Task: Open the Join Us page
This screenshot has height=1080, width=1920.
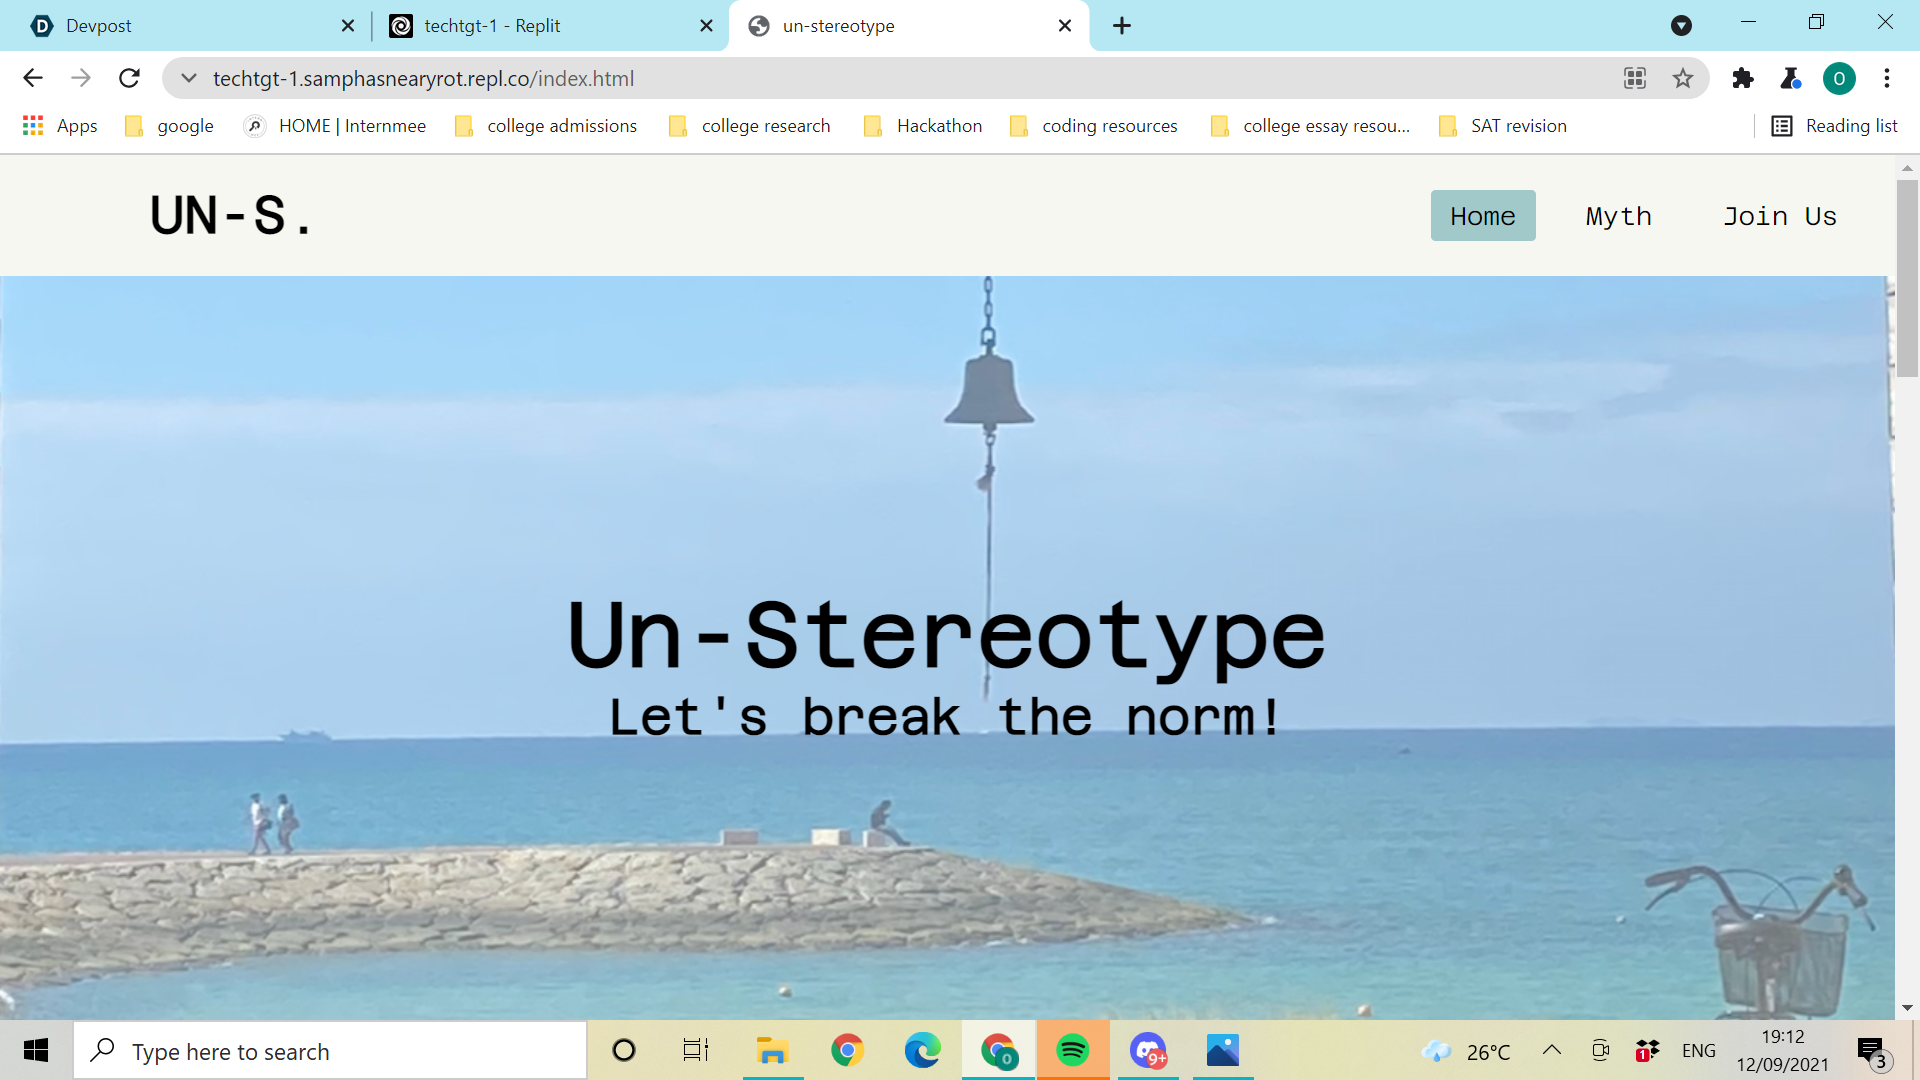Action: pyautogui.click(x=1779, y=216)
